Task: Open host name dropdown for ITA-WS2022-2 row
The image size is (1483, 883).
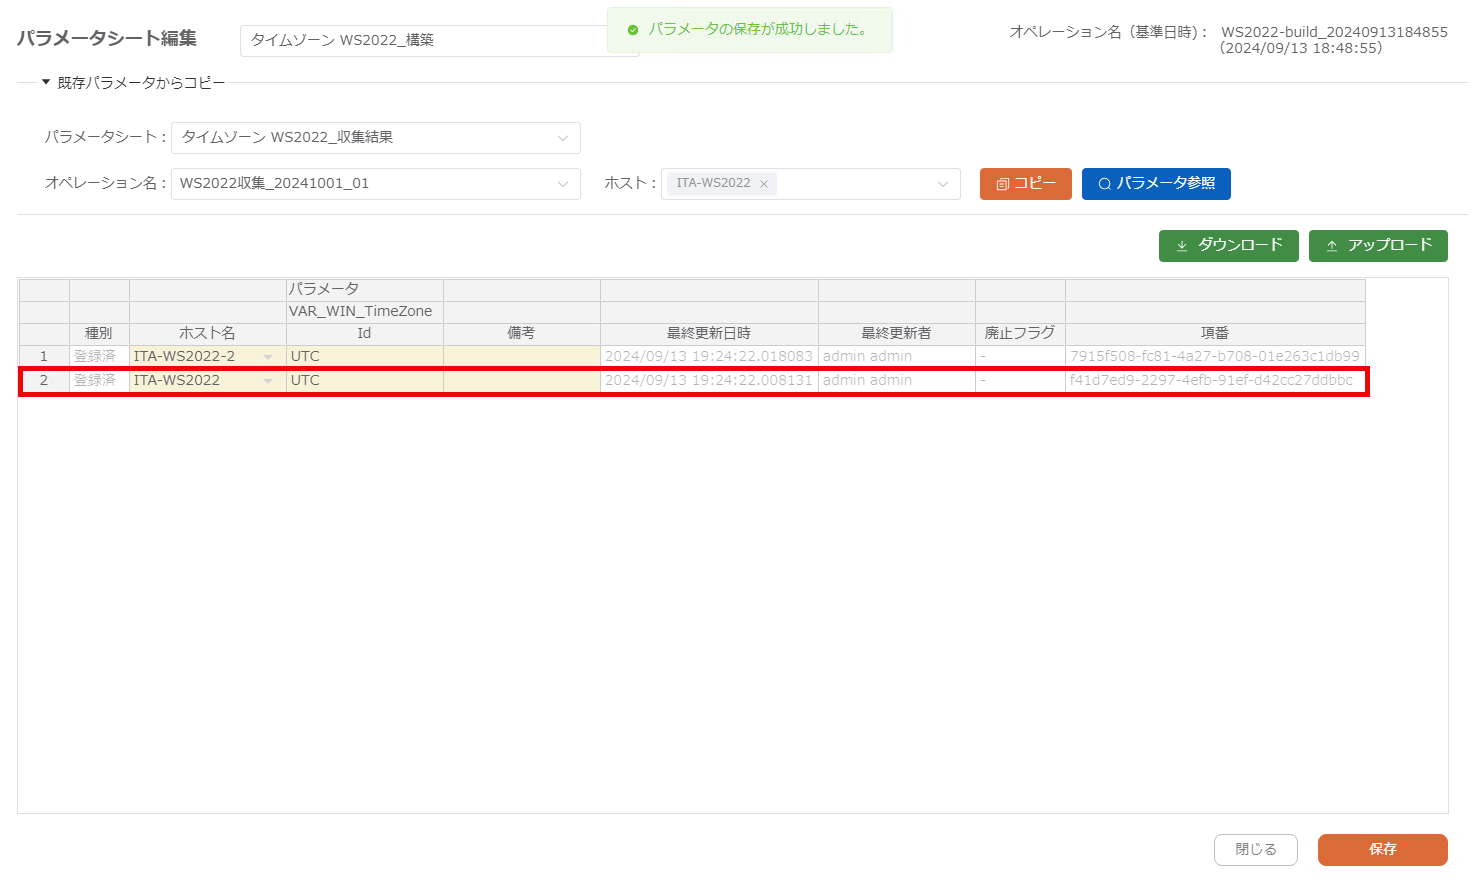Action: point(268,357)
